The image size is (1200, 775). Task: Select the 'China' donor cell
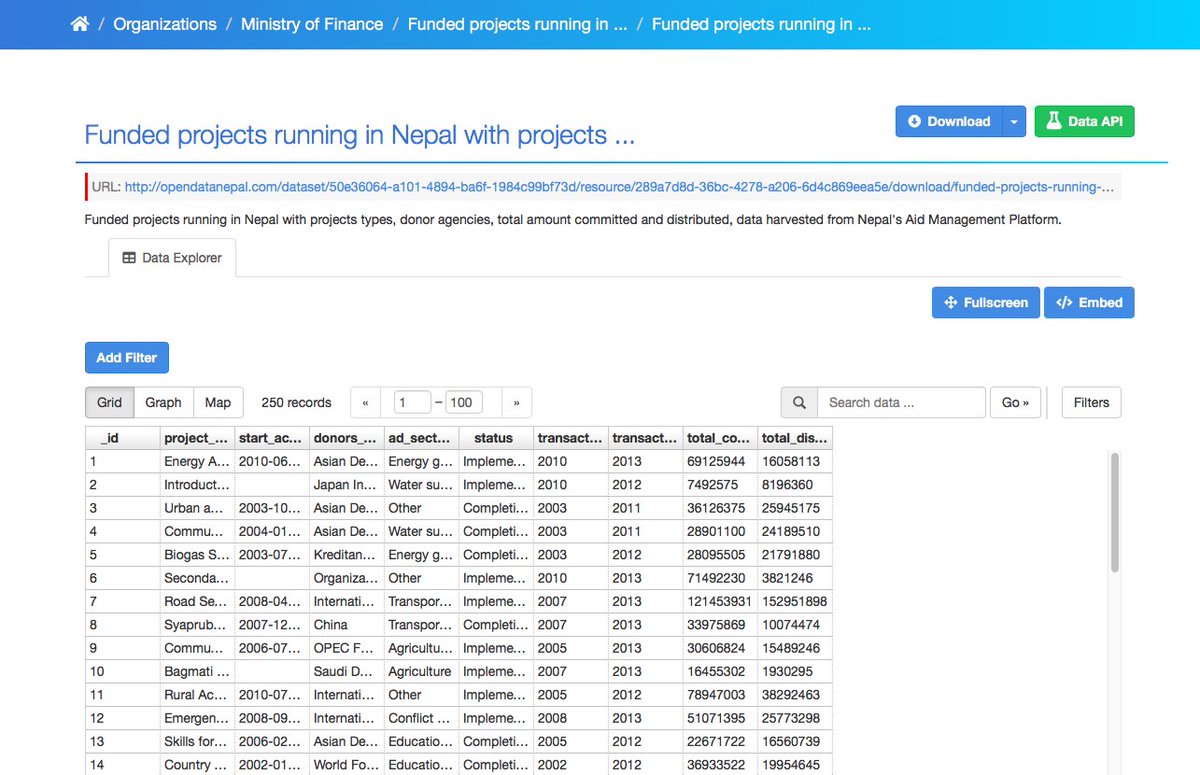pyautogui.click(x=346, y=625)
